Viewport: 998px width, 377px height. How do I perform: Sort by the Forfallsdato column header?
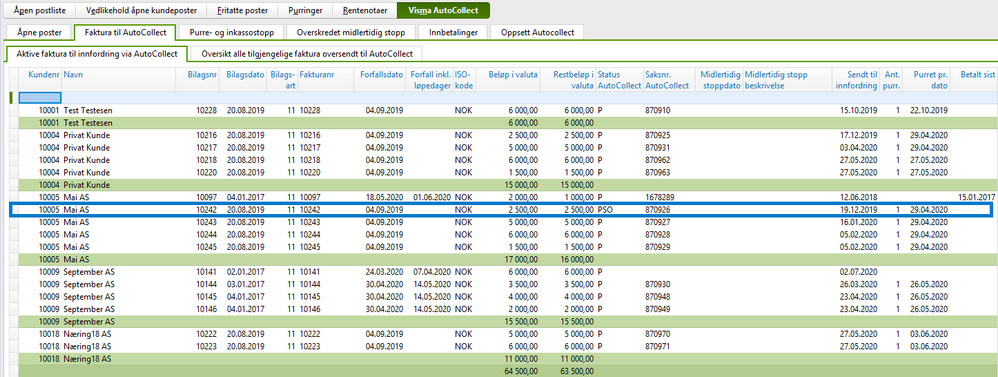point(381,75)
